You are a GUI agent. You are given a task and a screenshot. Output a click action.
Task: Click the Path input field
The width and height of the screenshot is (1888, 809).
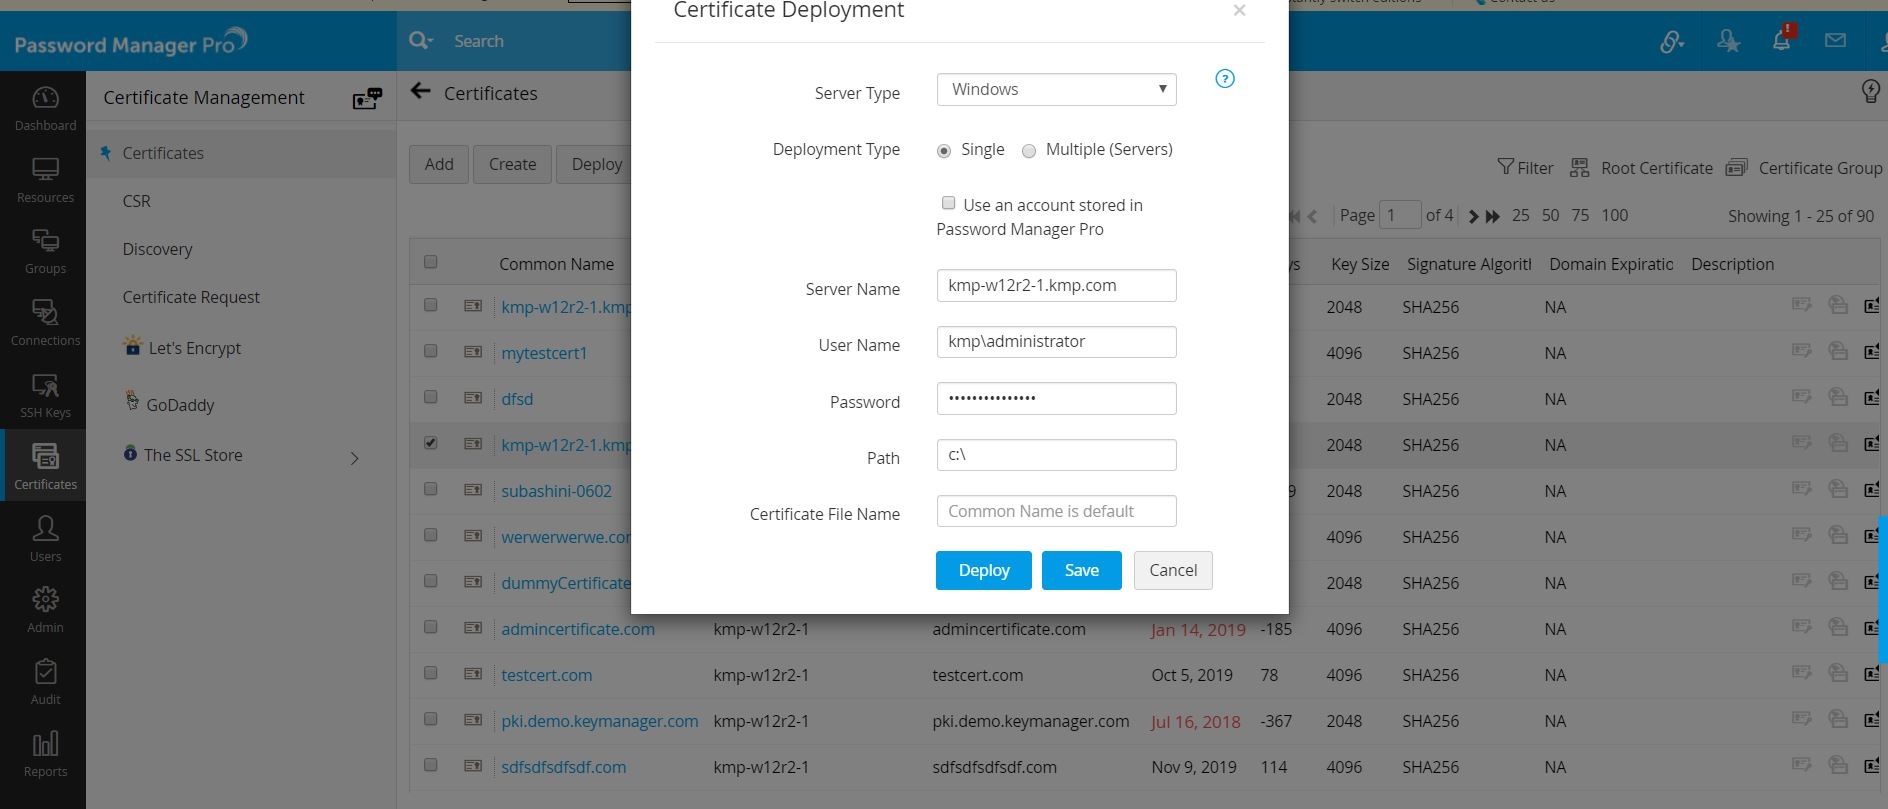(1056, 455)
